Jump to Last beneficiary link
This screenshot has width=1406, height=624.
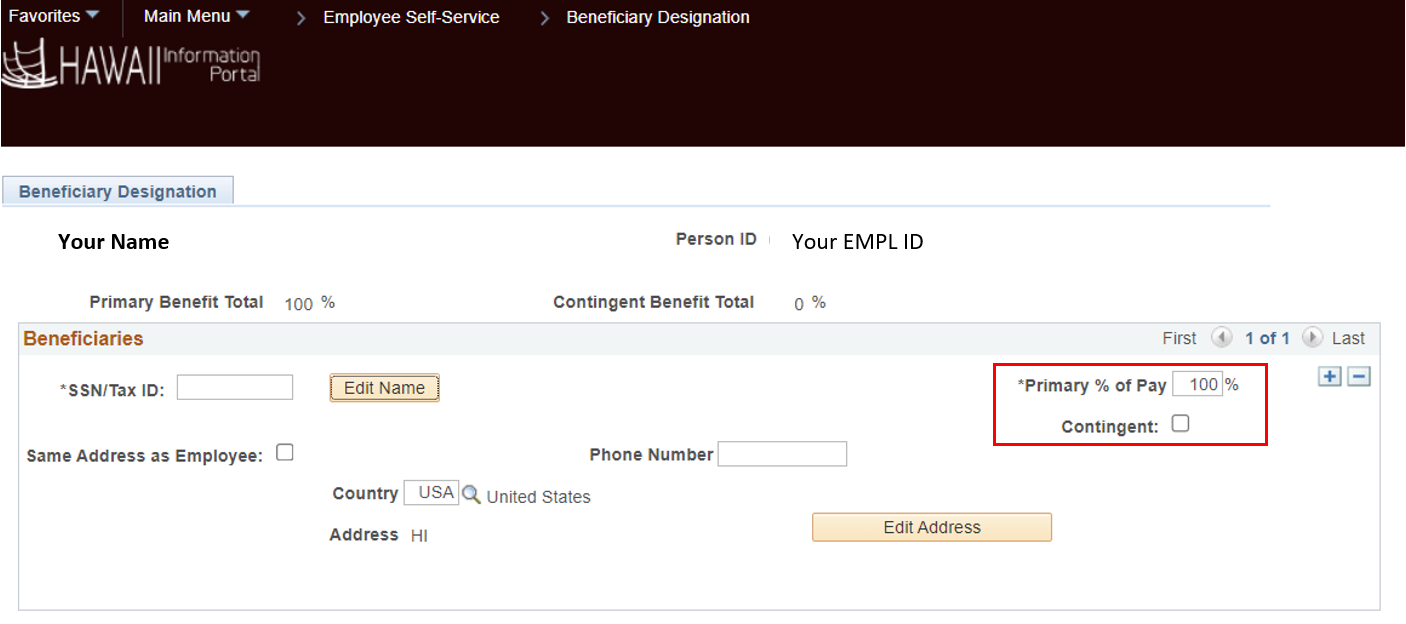click(x=1348, y=338)
